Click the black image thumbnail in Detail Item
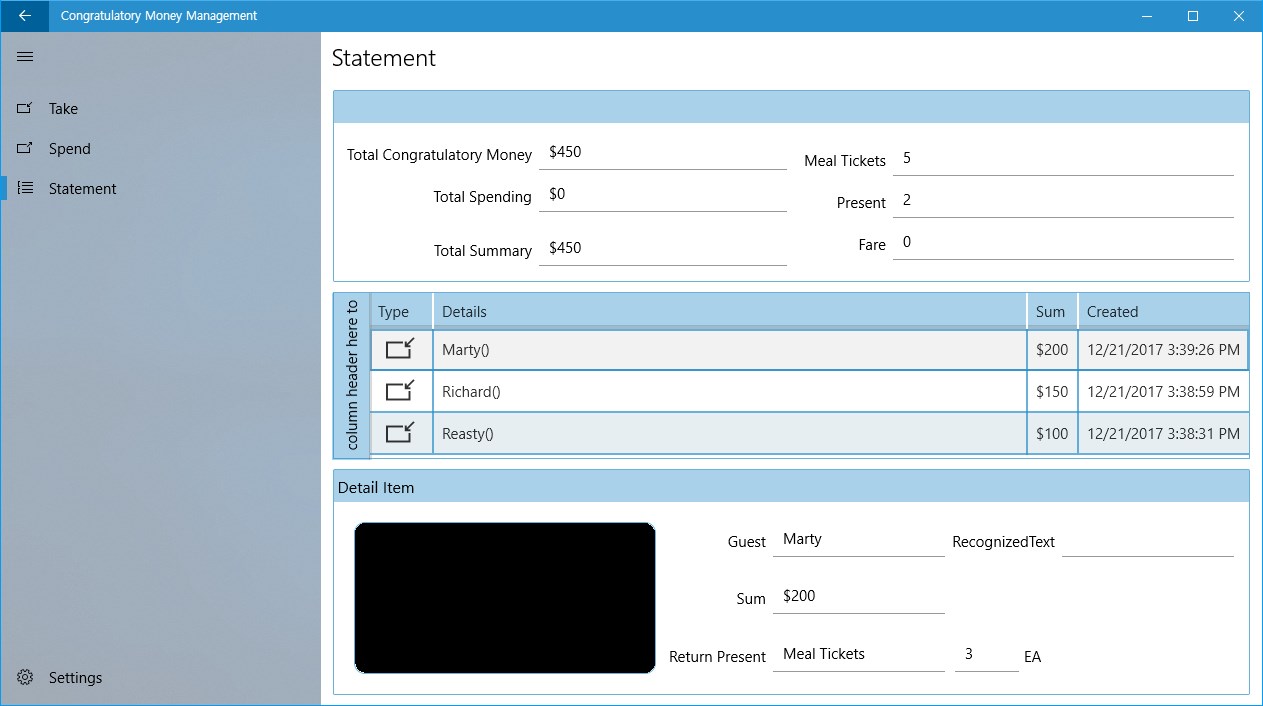Image resolution: width=1263 pixels, height=706 pixels. click(x=505, y=597)
